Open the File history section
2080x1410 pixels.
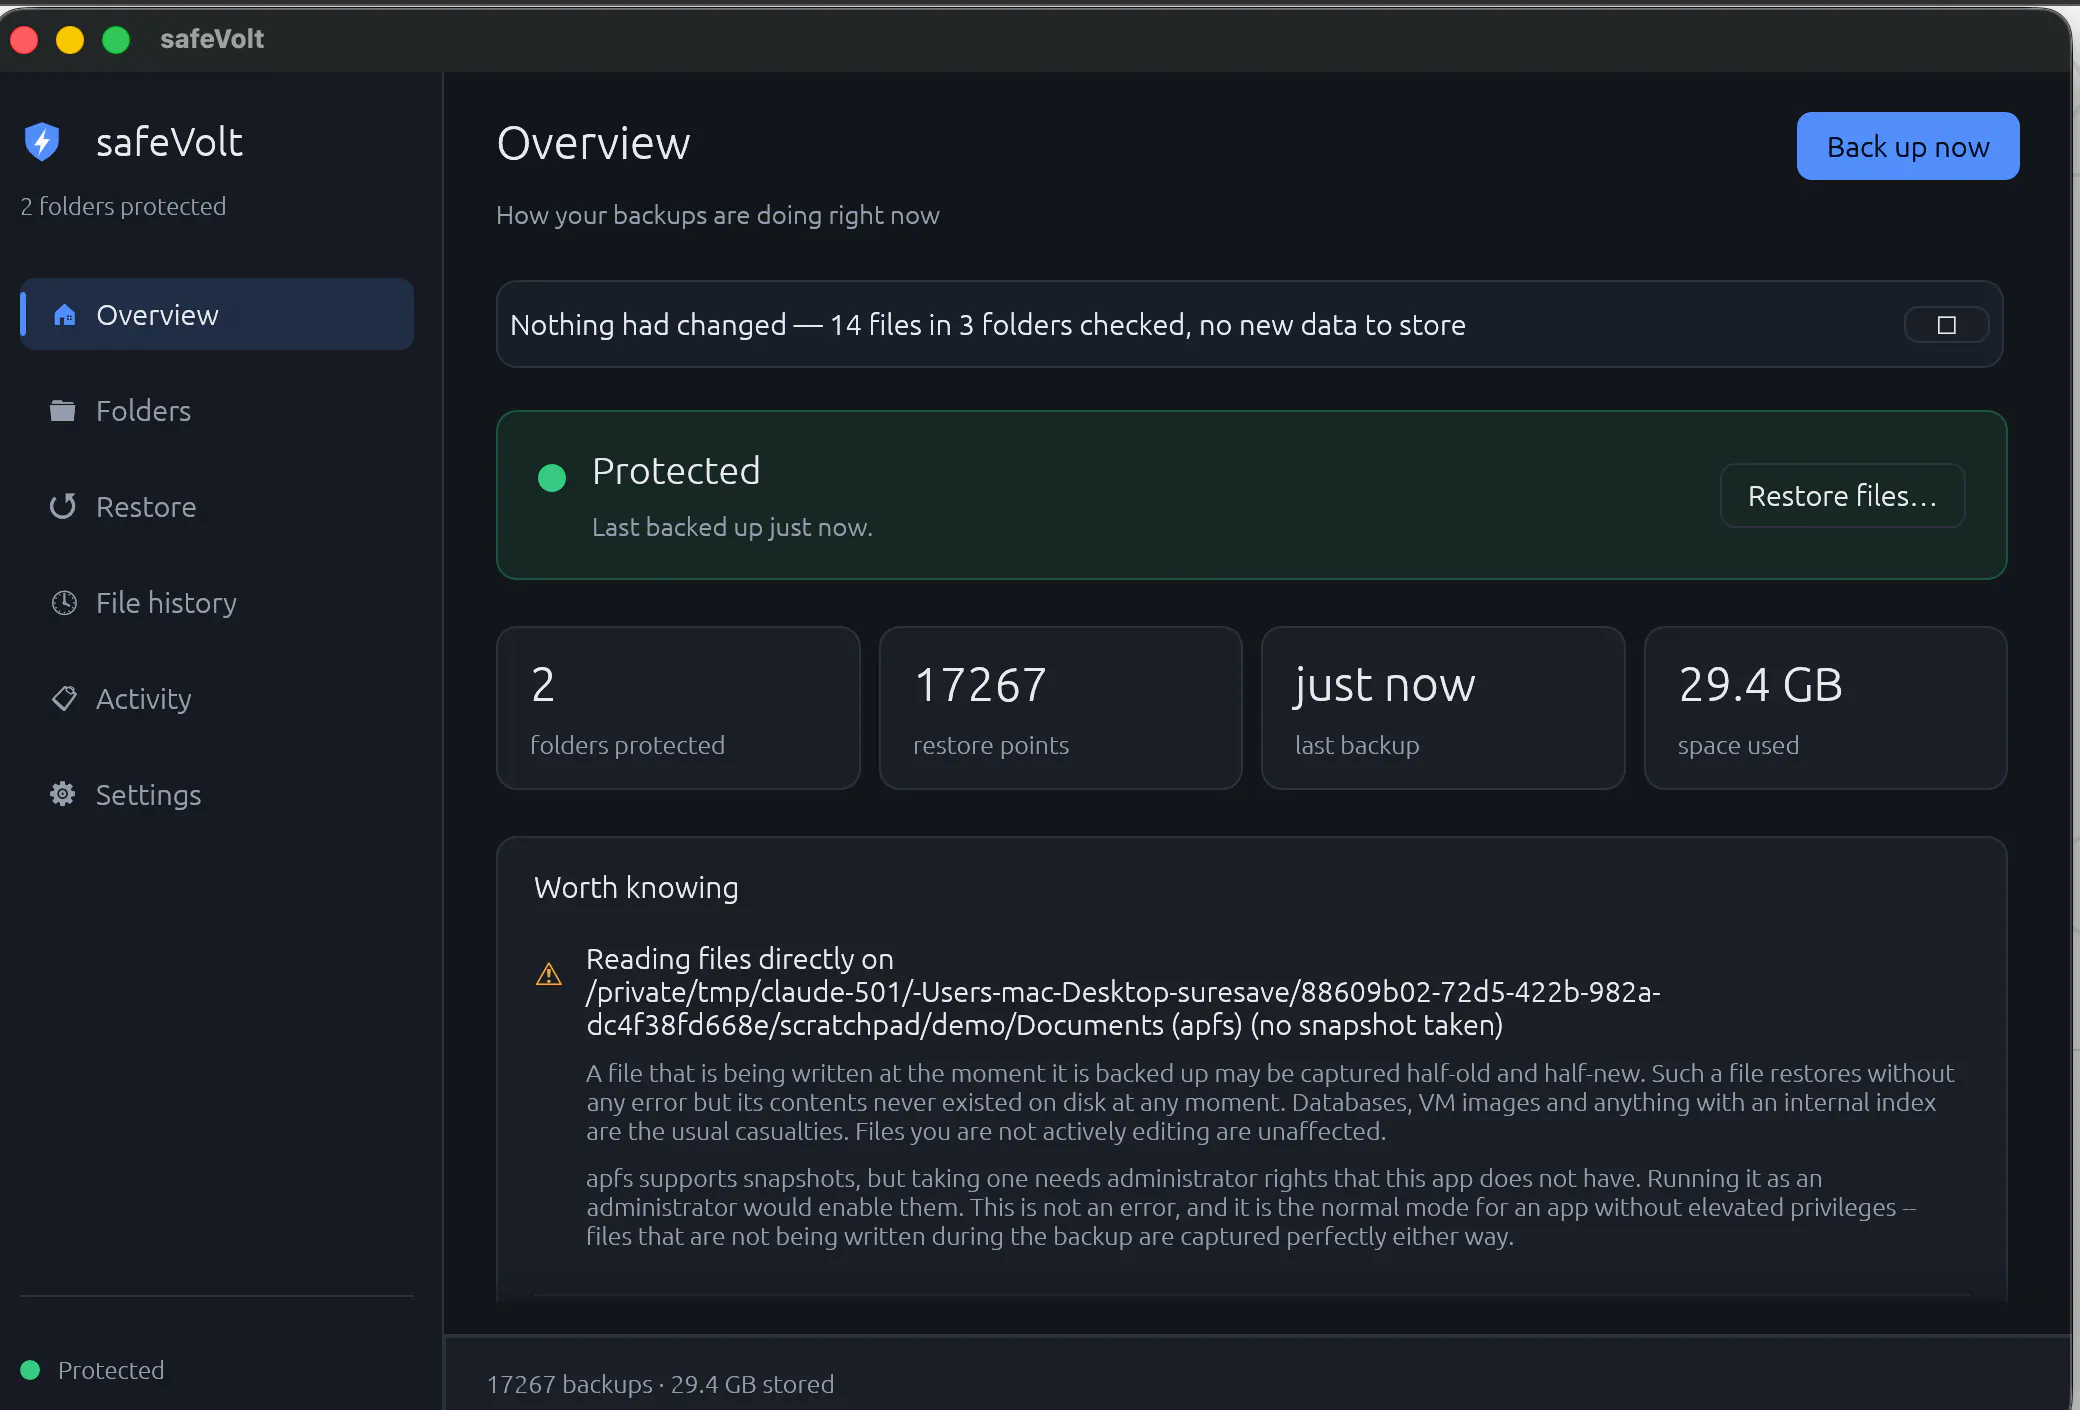point(217,603)
